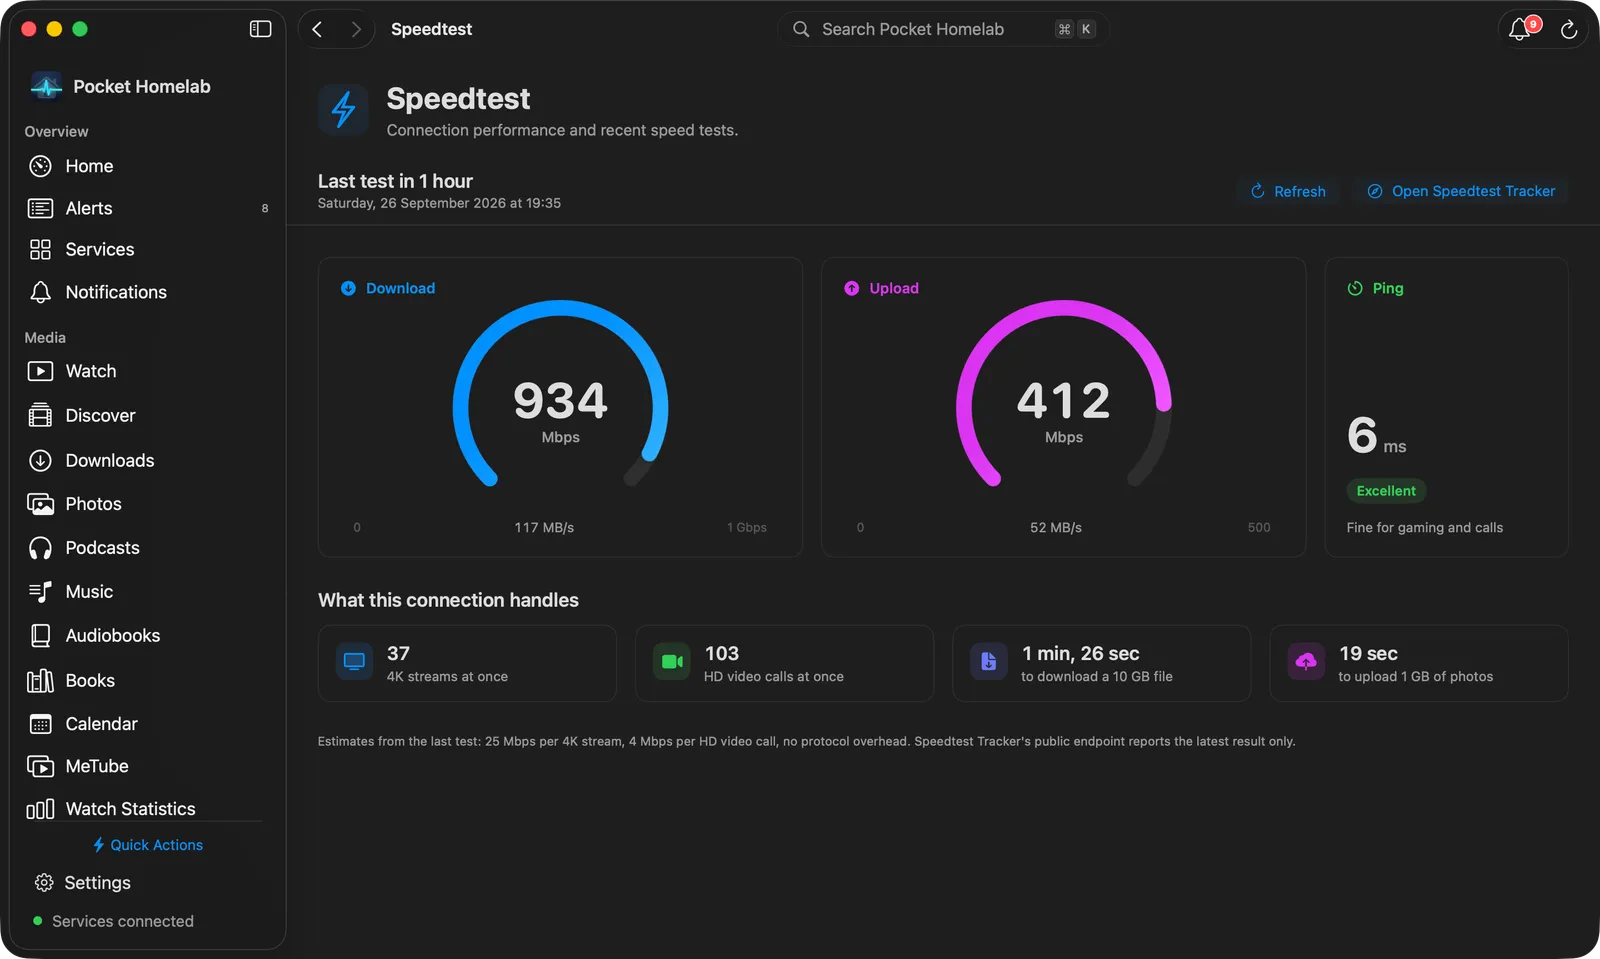Click the HD video calls camera icon
The width and height of the screenshot is (1600, 959).
(672, 662)
